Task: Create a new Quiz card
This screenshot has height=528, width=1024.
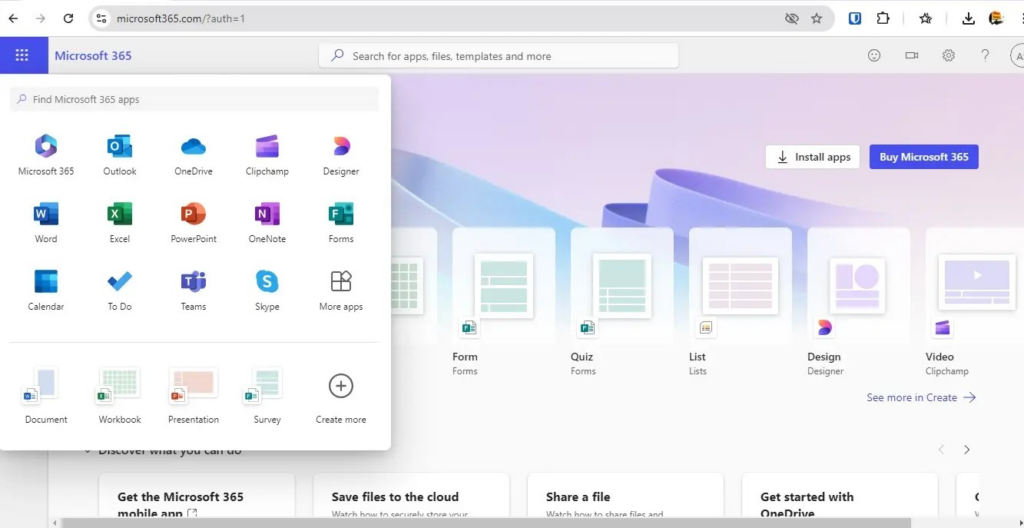Action: point(622,303)
